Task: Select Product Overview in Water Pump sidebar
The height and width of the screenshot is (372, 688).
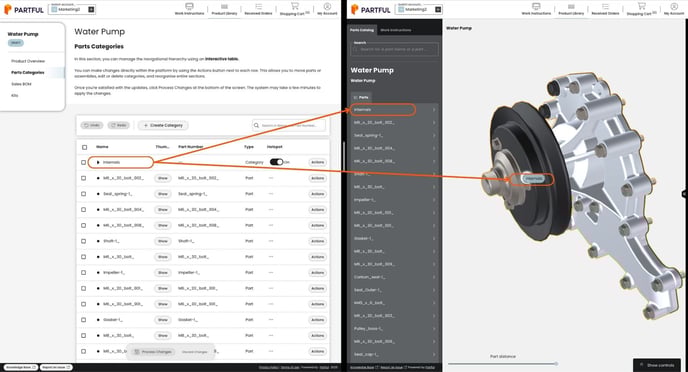Action: (28, 61)
